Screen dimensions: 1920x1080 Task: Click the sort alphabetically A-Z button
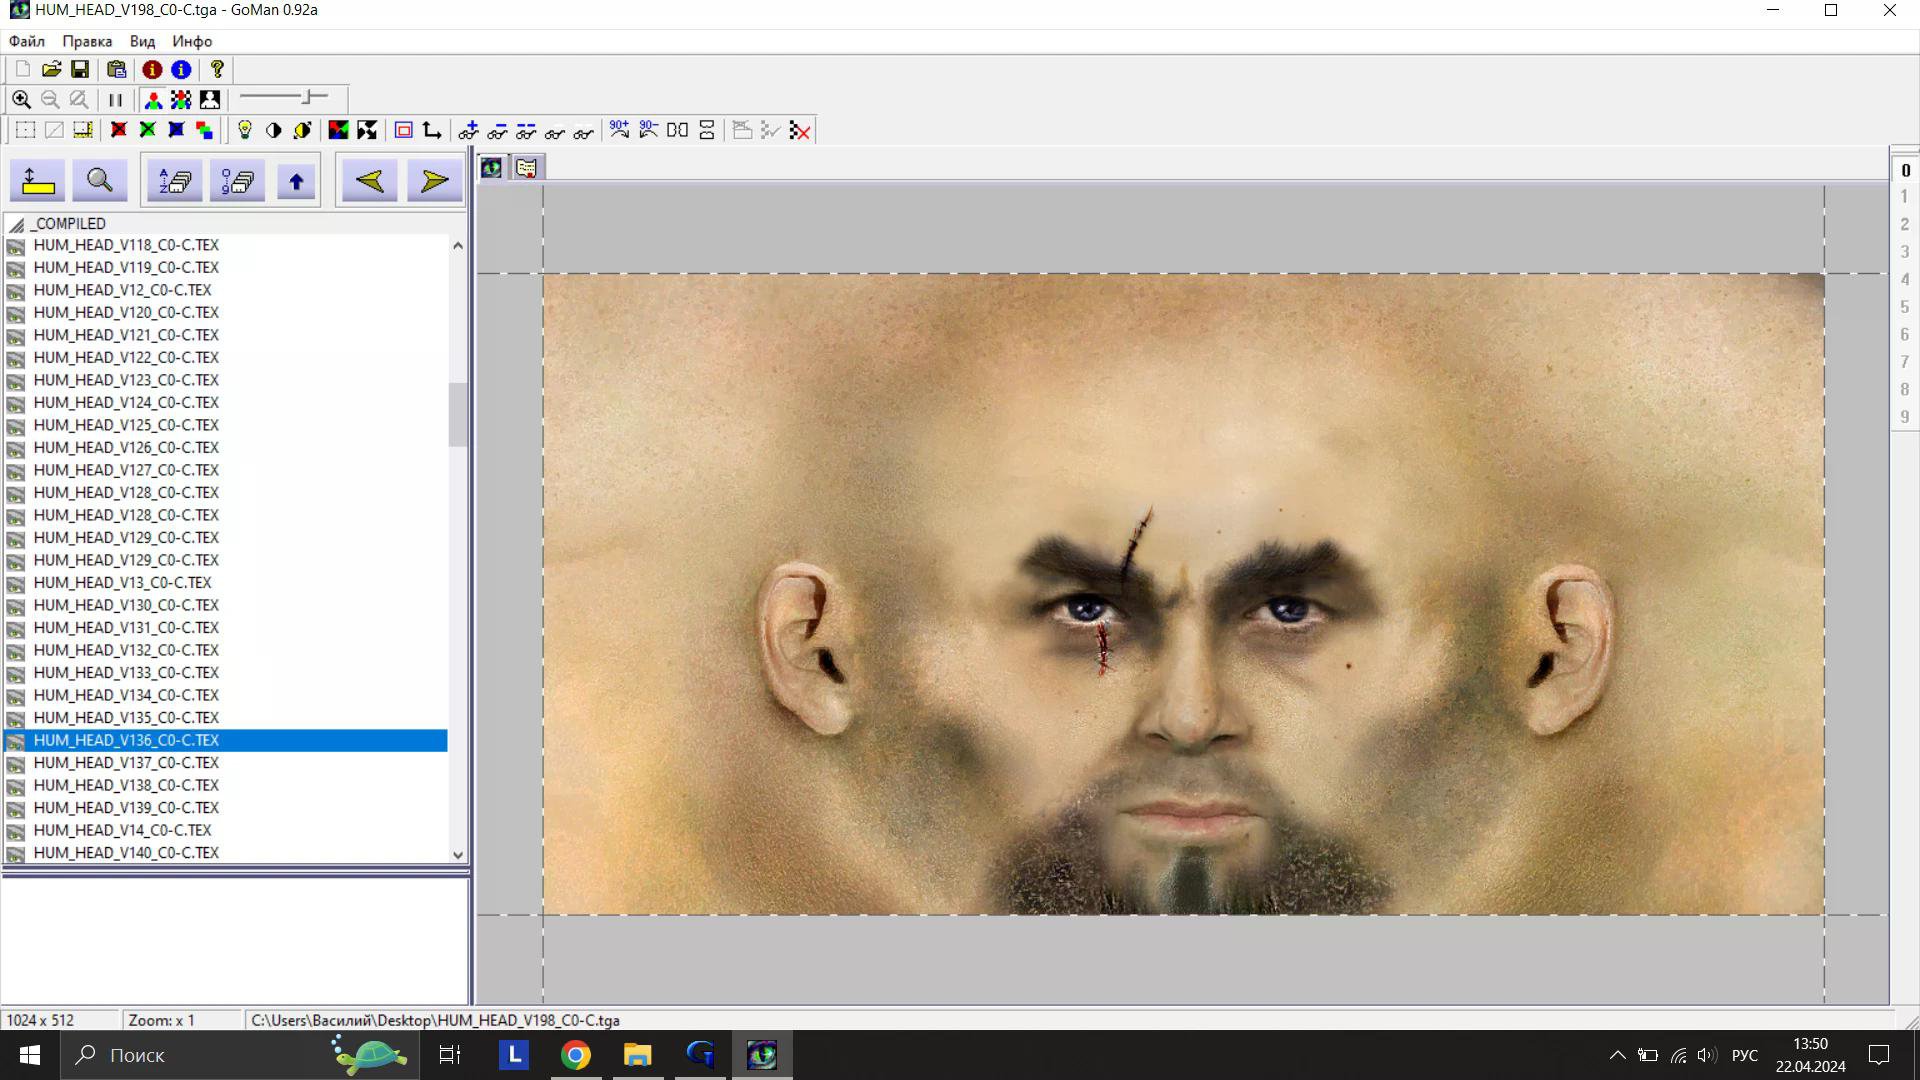[175, 181]
